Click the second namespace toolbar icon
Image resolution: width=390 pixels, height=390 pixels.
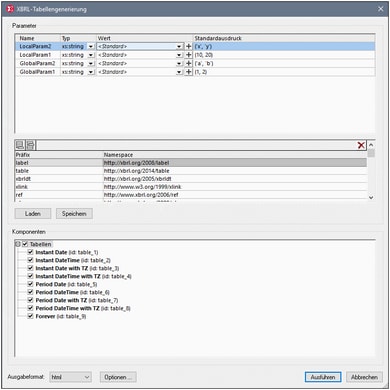[x=30, y=145]
